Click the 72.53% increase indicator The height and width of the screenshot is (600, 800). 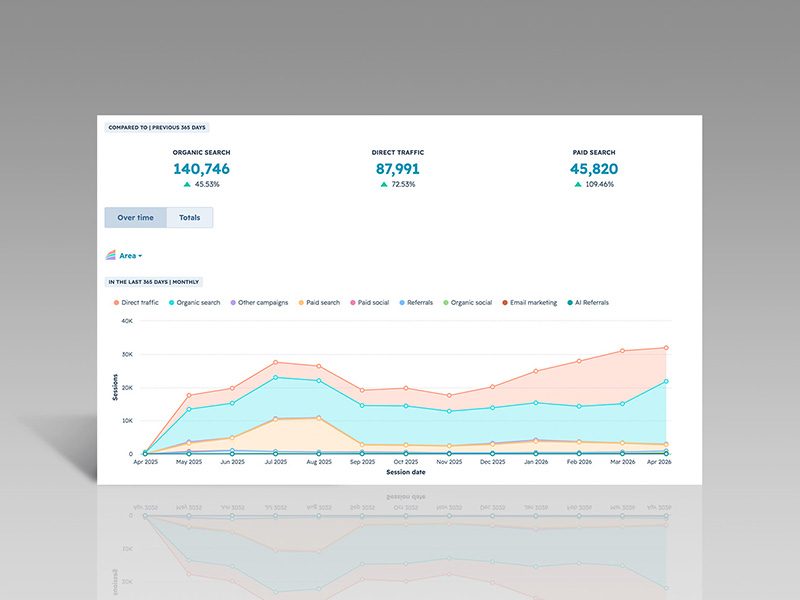398,184
